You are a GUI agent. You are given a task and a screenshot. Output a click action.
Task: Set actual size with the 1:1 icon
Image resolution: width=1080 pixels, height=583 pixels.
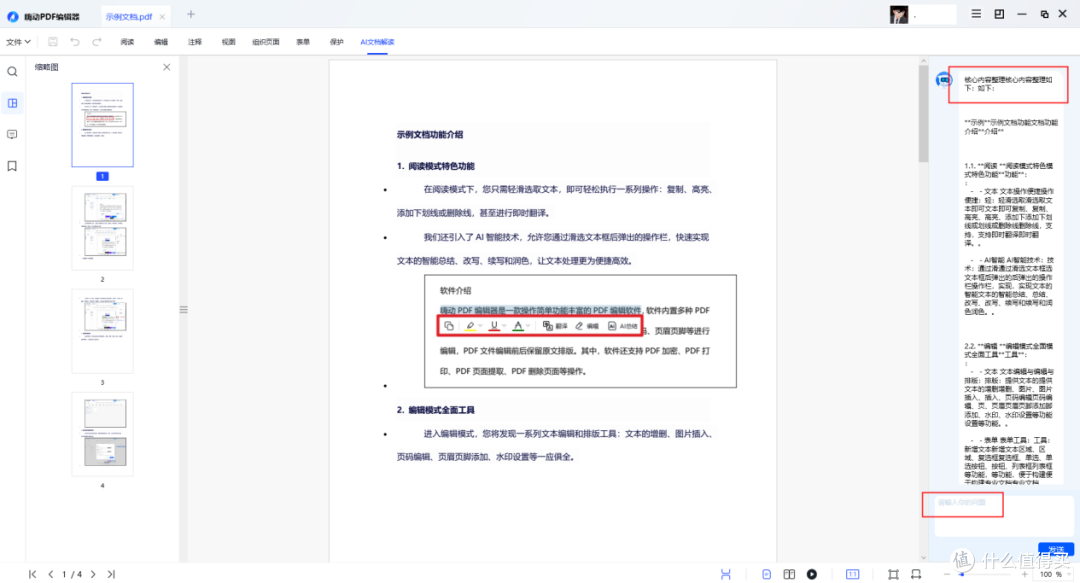(853, 574)
